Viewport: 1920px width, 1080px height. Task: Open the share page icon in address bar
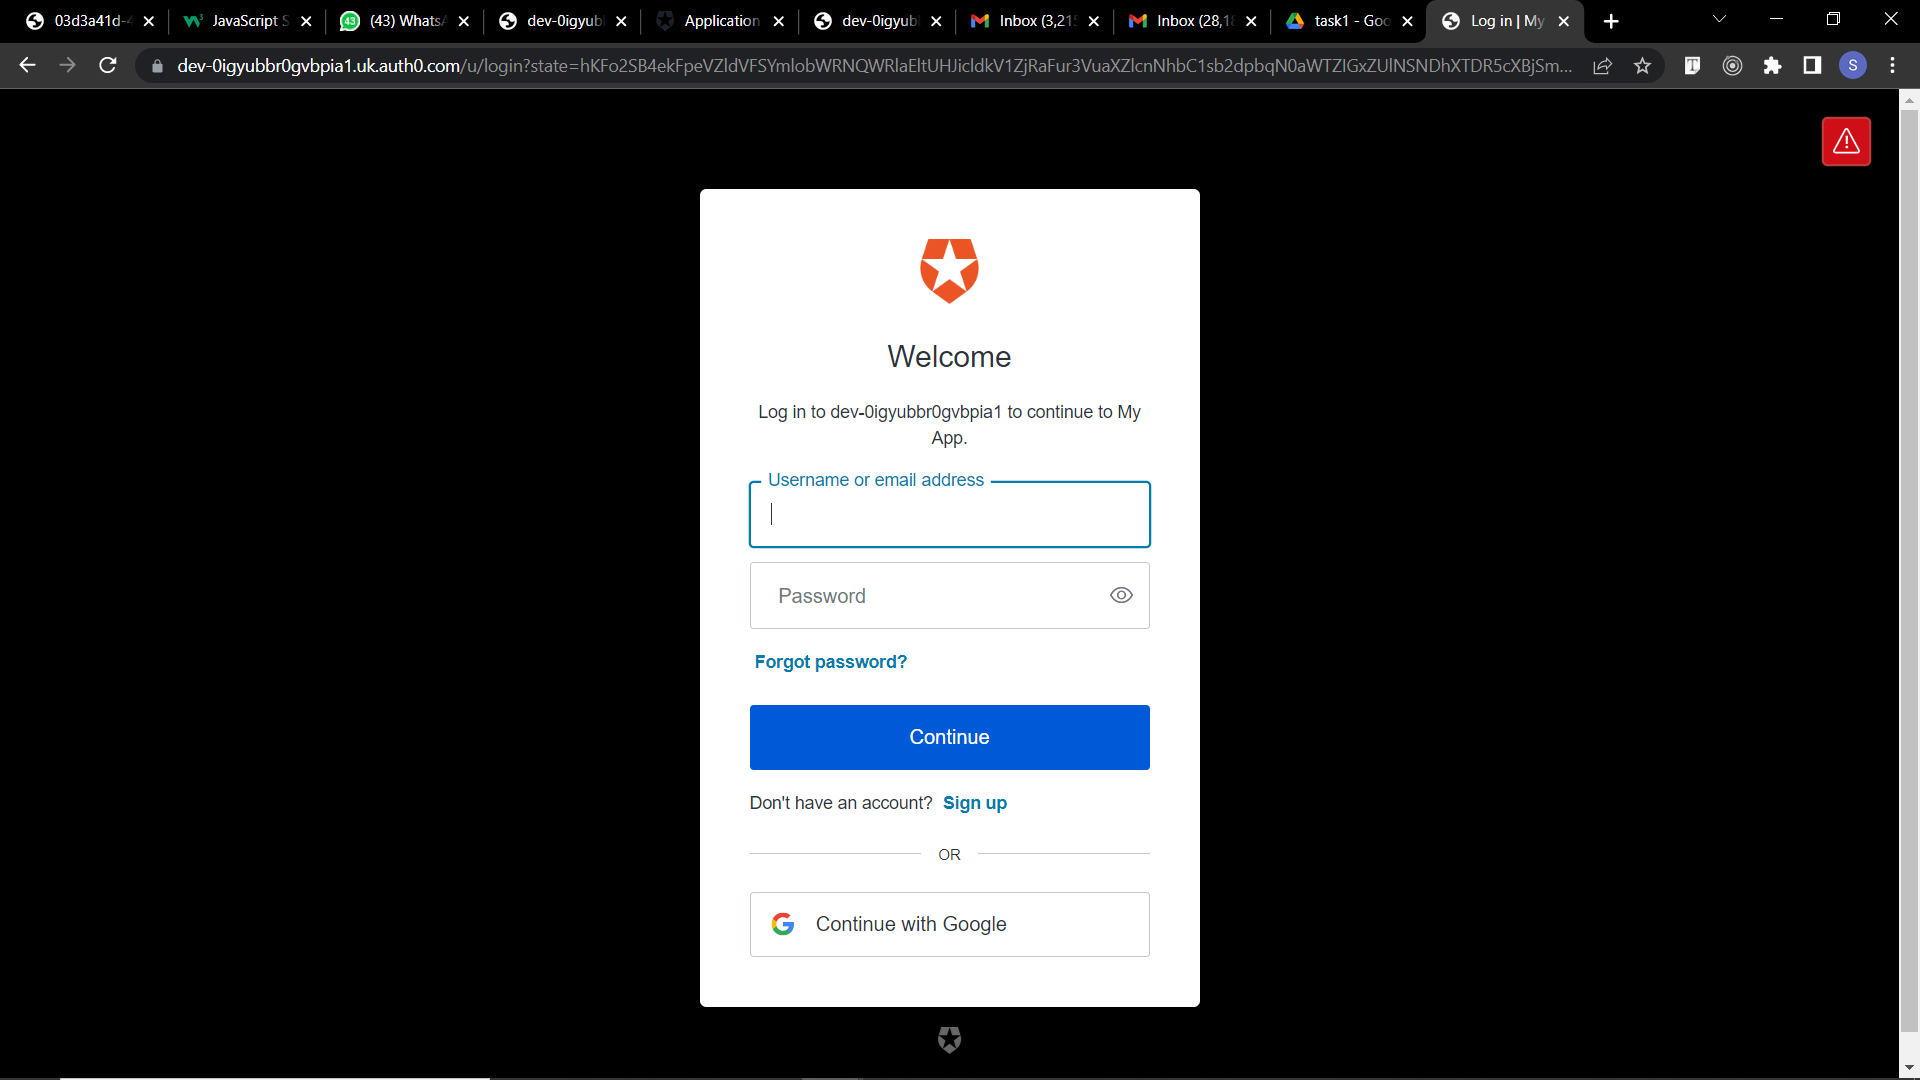[x=1602, y=66]
